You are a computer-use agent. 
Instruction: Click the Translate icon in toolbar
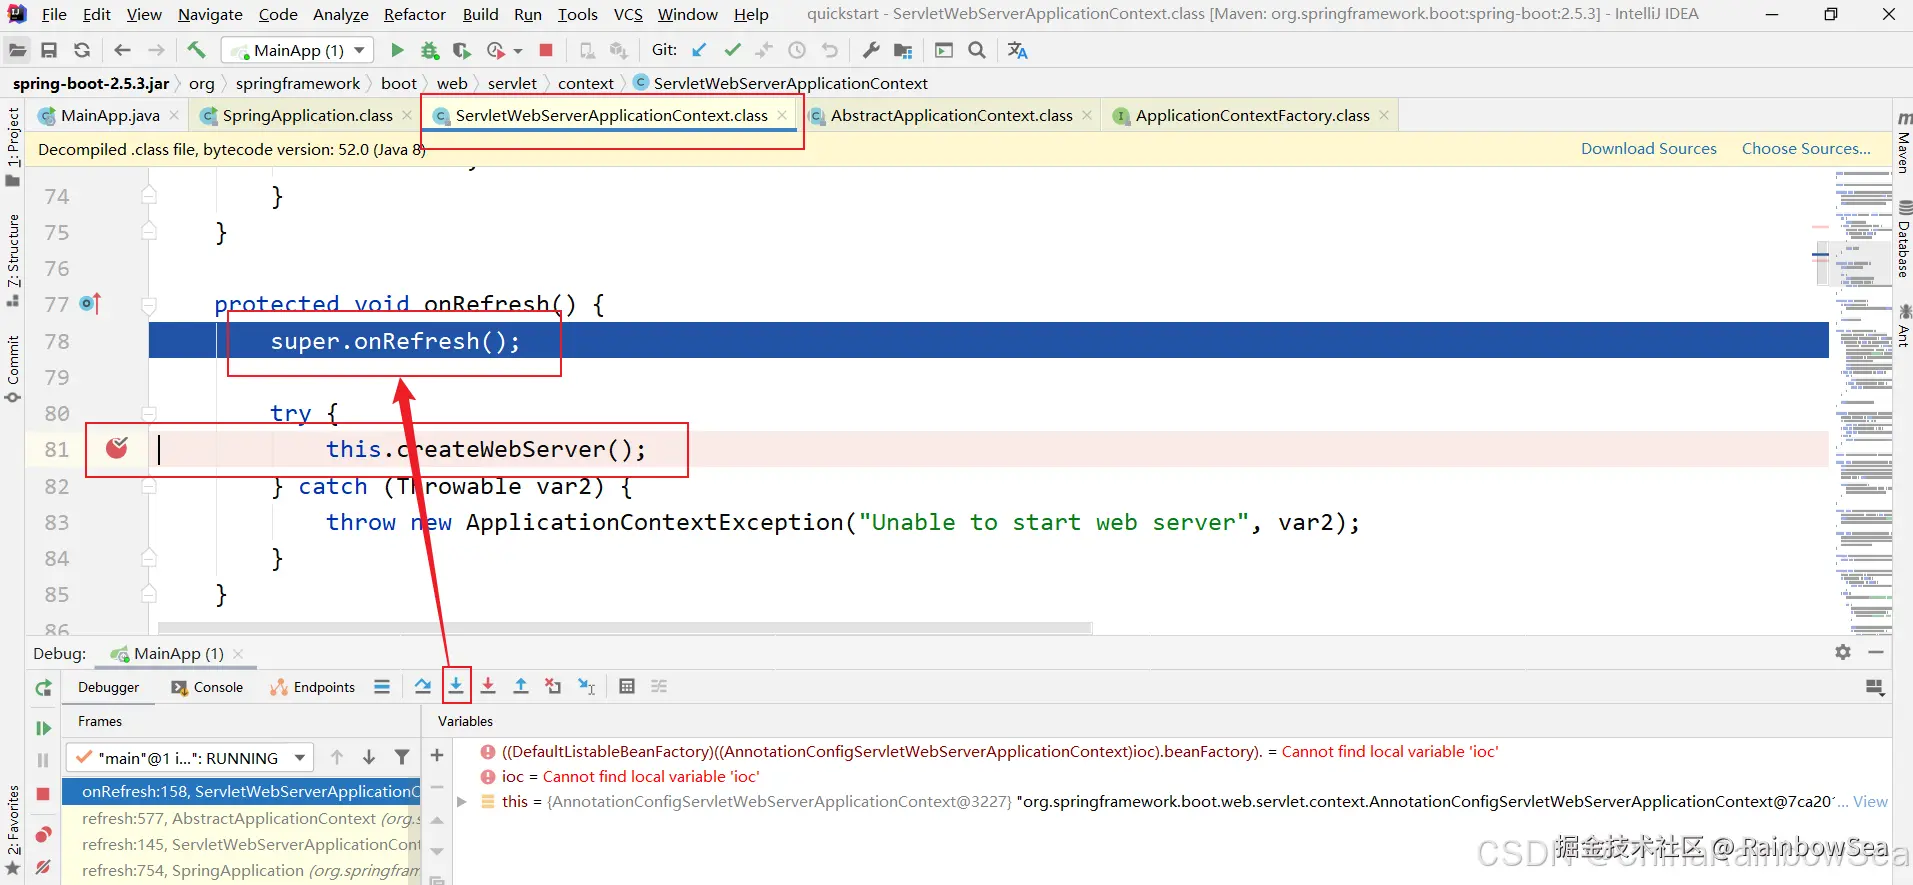pos(1017,50)
